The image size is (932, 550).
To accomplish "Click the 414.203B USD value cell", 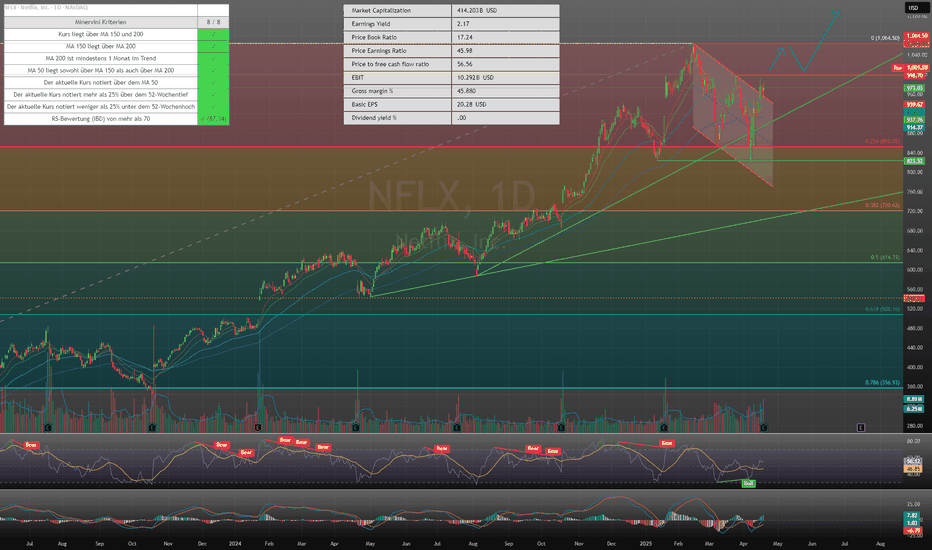I will click(505, 11).
